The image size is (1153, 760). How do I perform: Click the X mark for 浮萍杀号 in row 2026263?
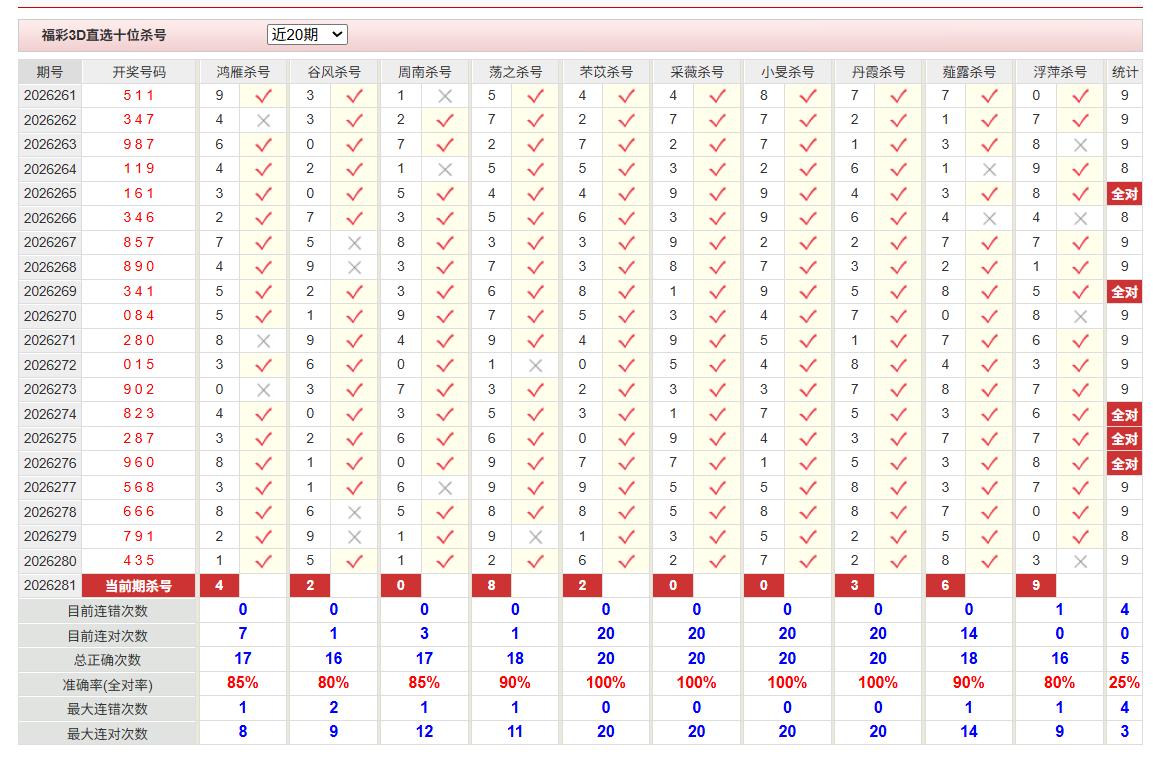(1080, 145)
